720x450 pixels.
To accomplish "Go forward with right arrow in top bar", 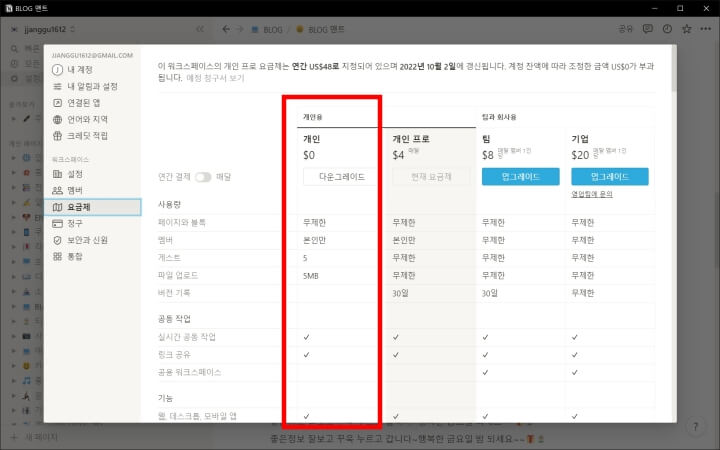I will [x=240, y=29].
